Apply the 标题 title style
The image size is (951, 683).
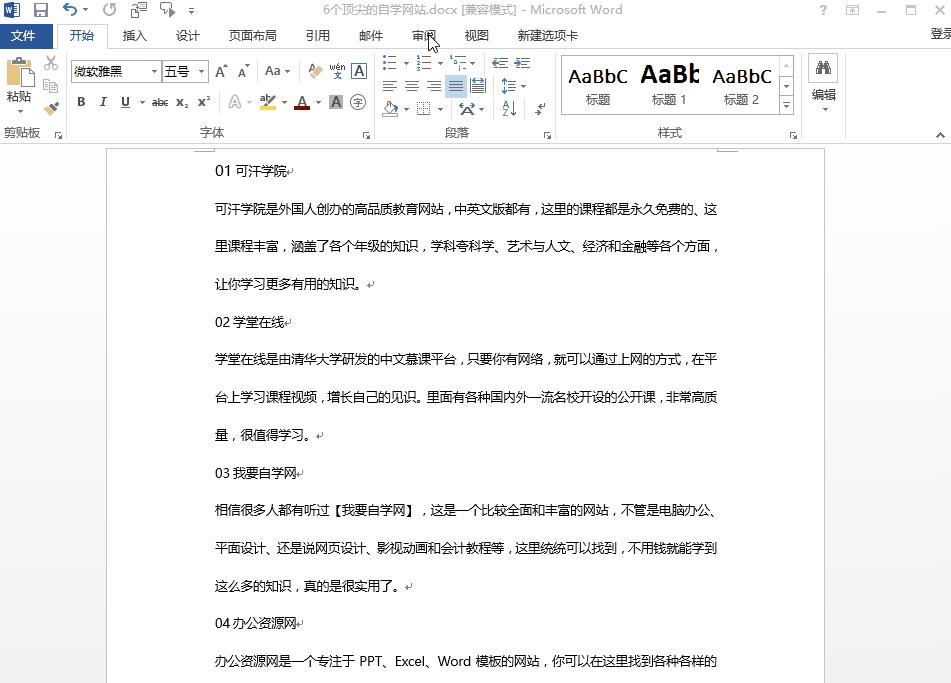pos(598,85)
